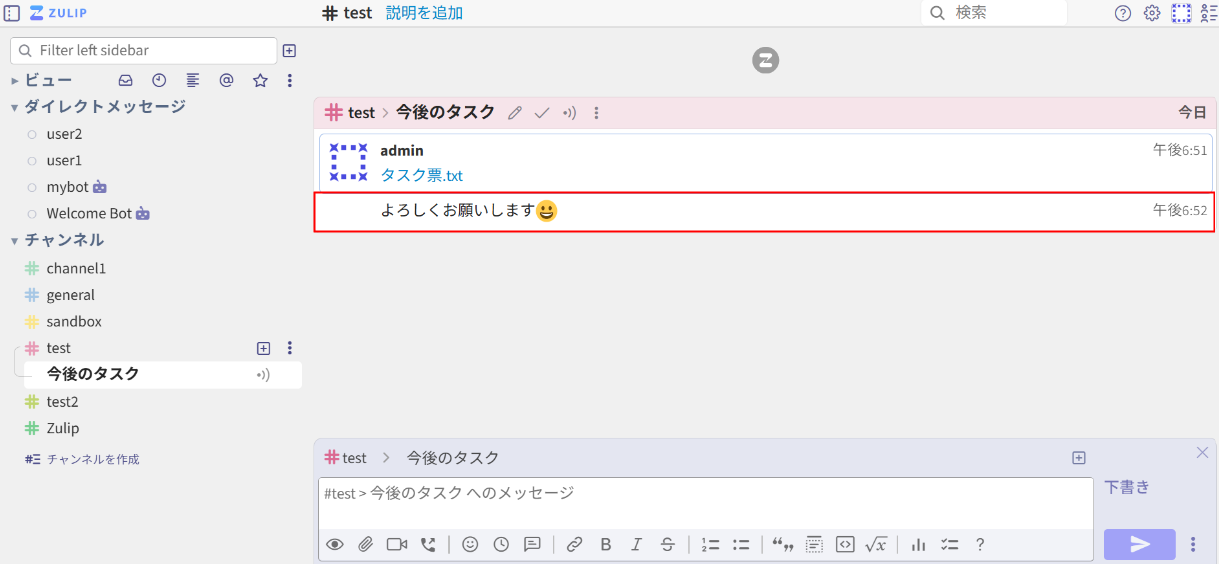Open the channel1 channel
This screenshot has height=564, width=1219.
[76, 268]
